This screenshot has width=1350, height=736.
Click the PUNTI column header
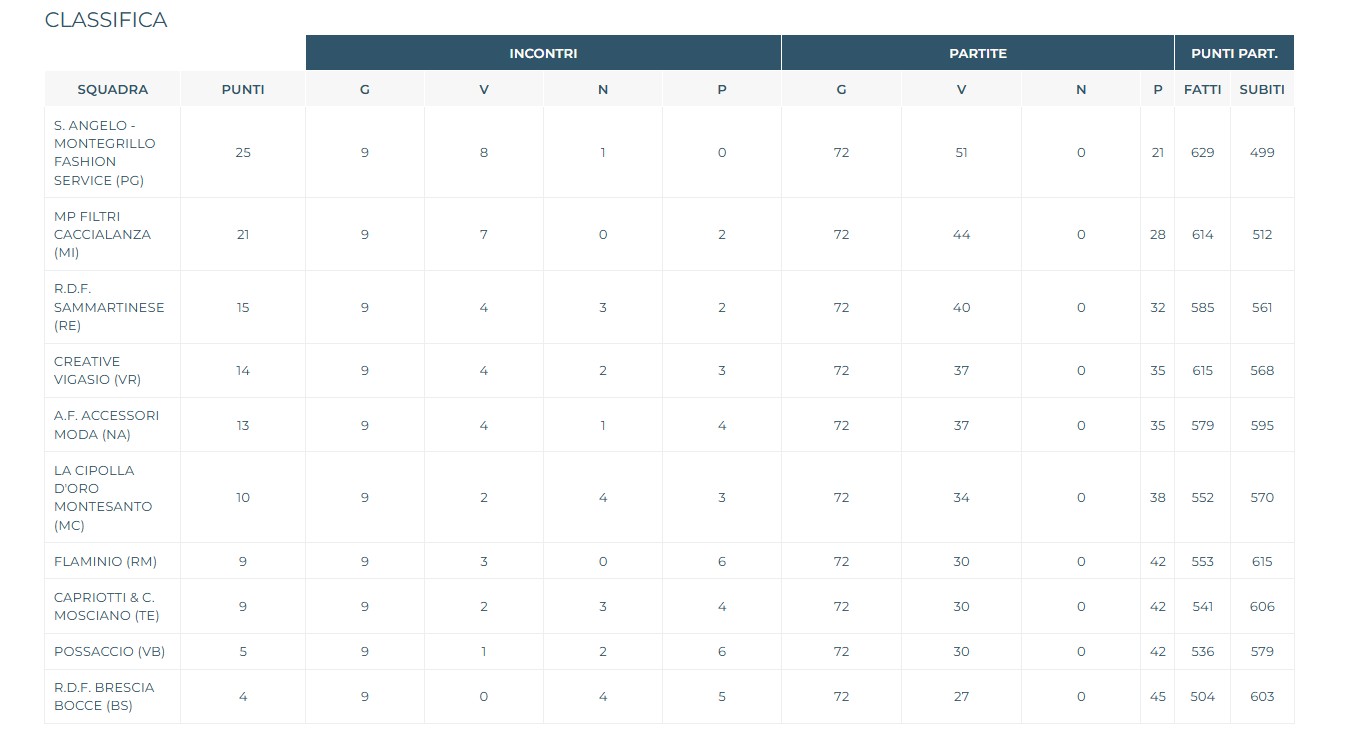243,89
